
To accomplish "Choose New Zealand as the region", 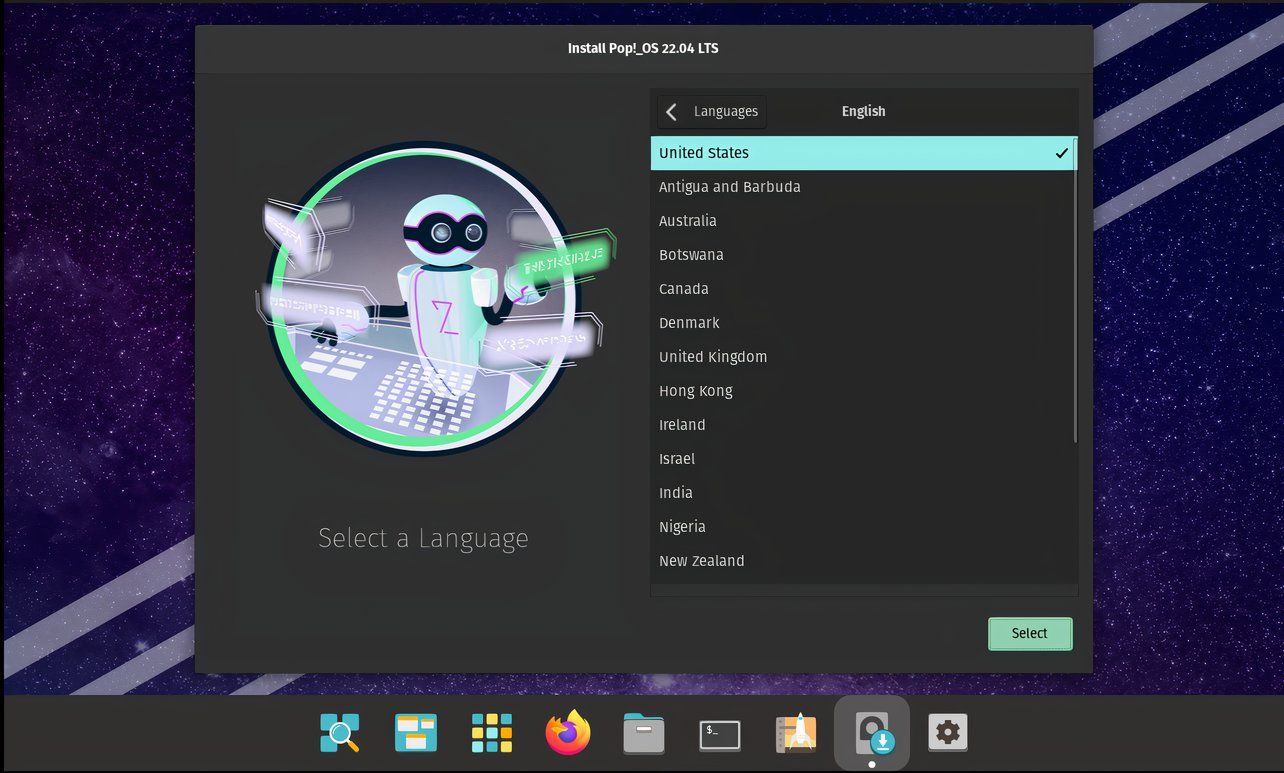I will pyautogui.click(x=702, y=560).
